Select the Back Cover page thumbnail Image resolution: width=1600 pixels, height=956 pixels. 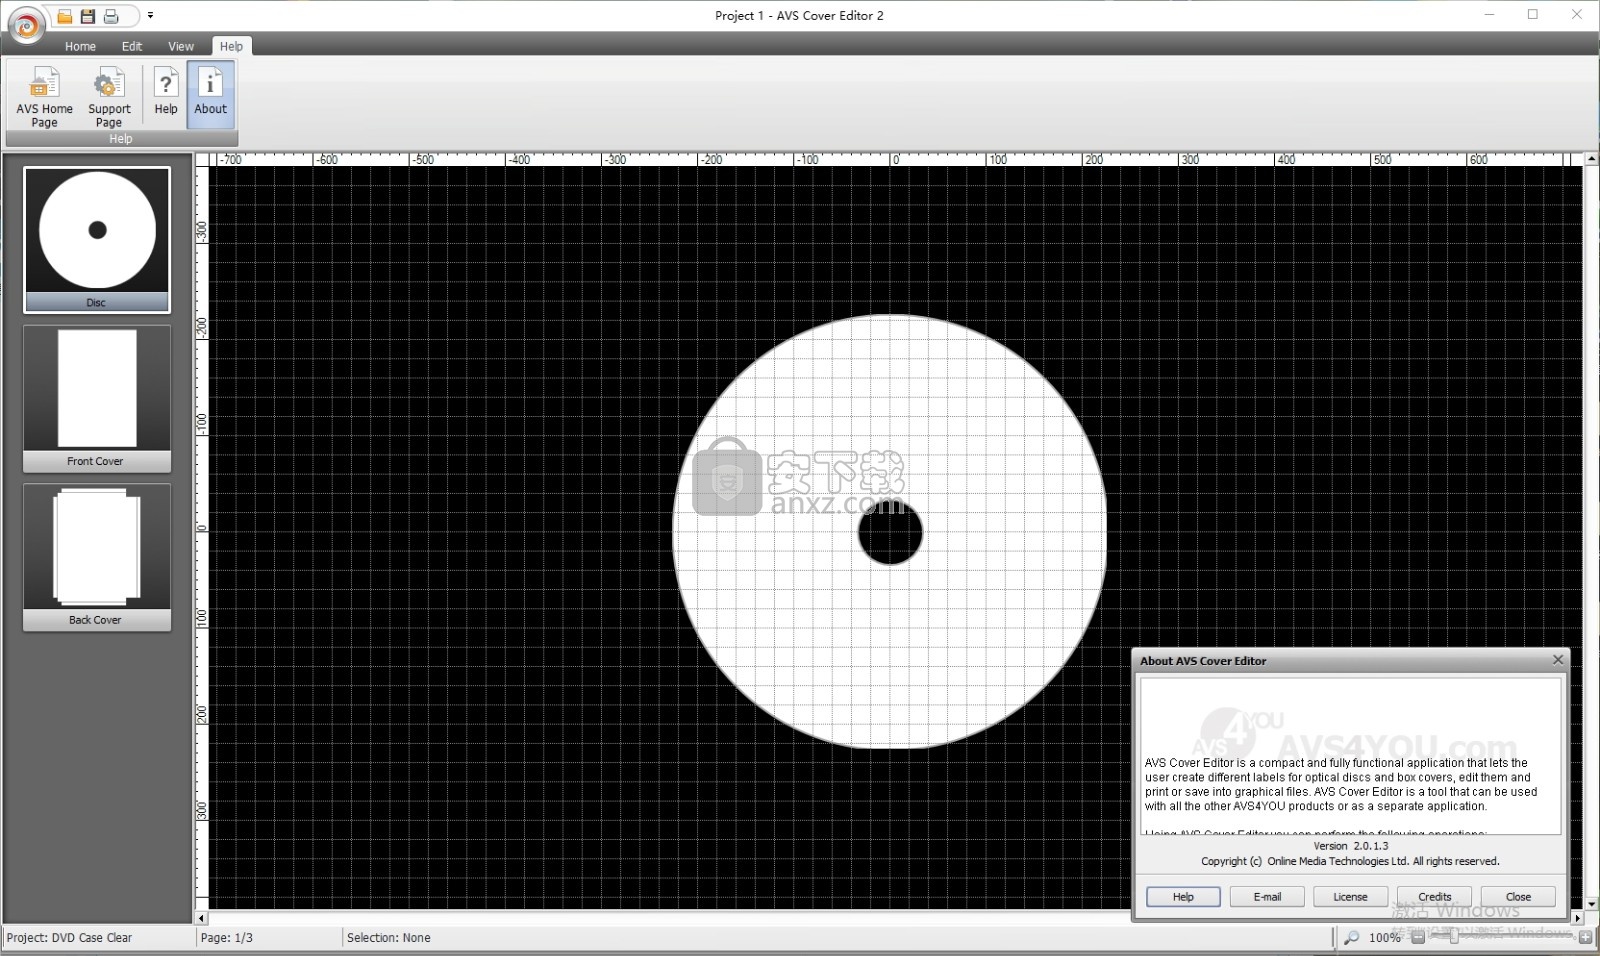click(x=97, y=557)
